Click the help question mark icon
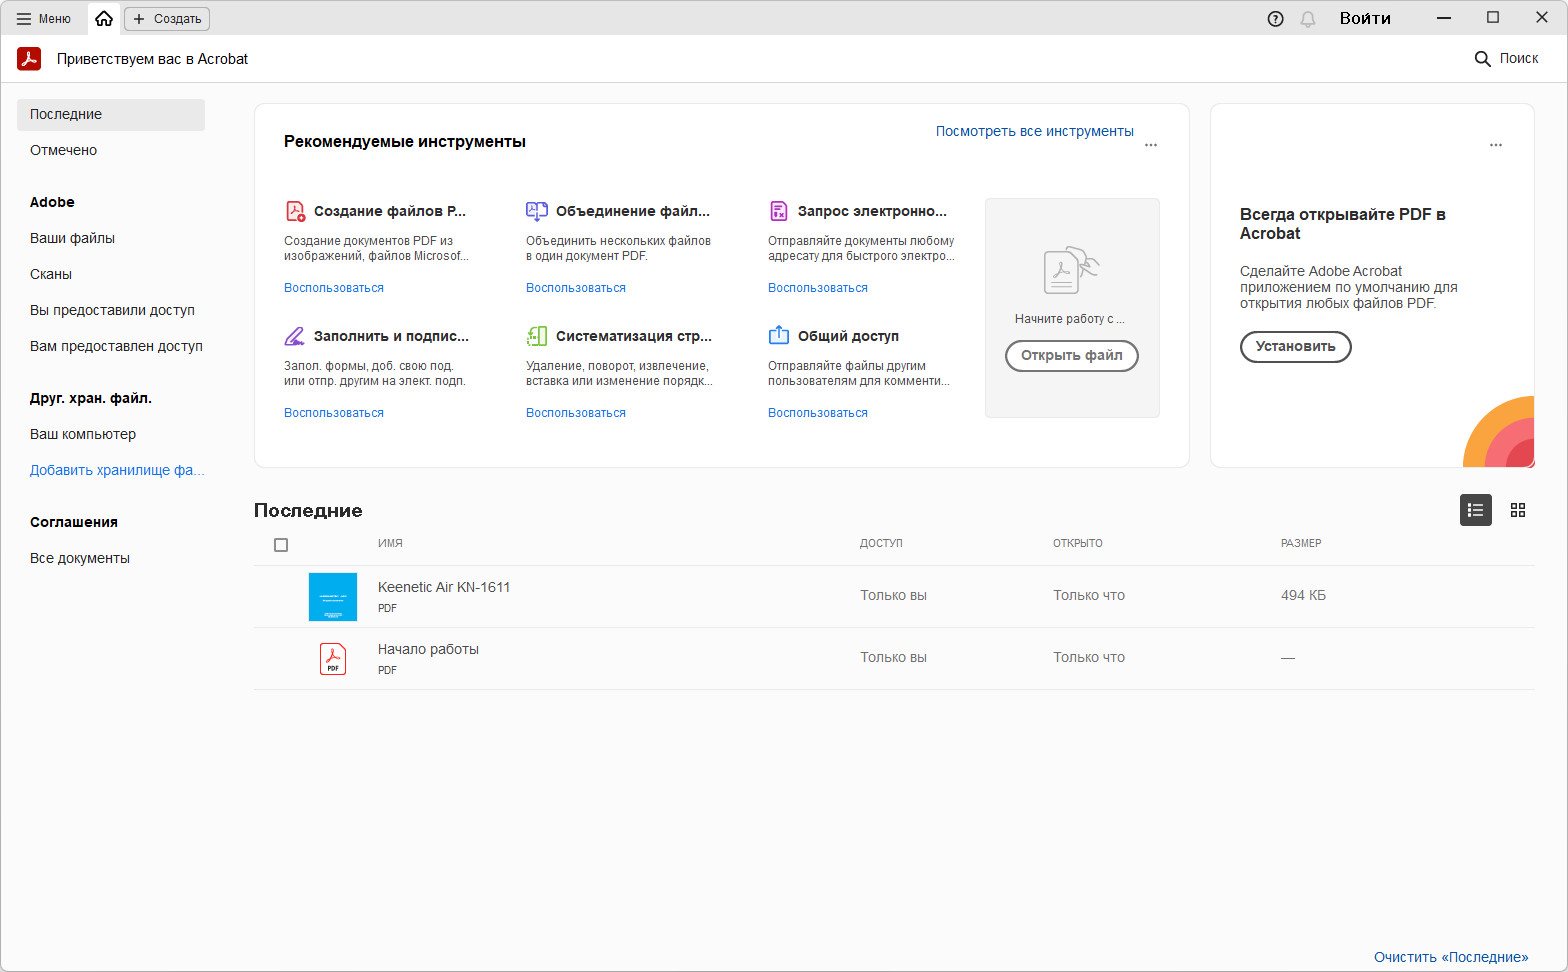 1275,19
